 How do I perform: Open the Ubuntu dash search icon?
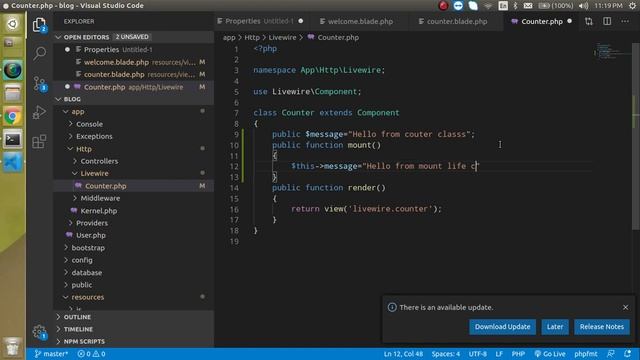pos(12,24)
